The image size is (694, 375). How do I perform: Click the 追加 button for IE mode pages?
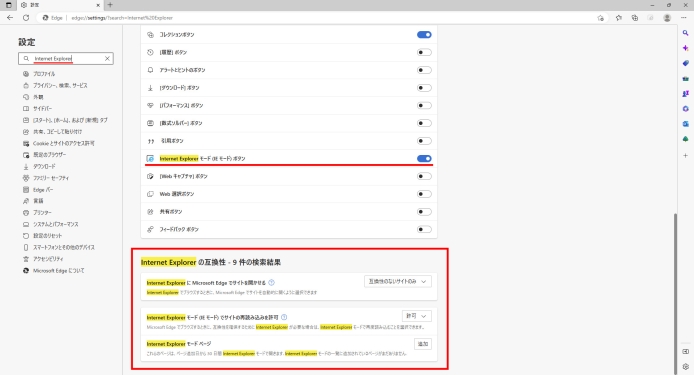[423, 344]
